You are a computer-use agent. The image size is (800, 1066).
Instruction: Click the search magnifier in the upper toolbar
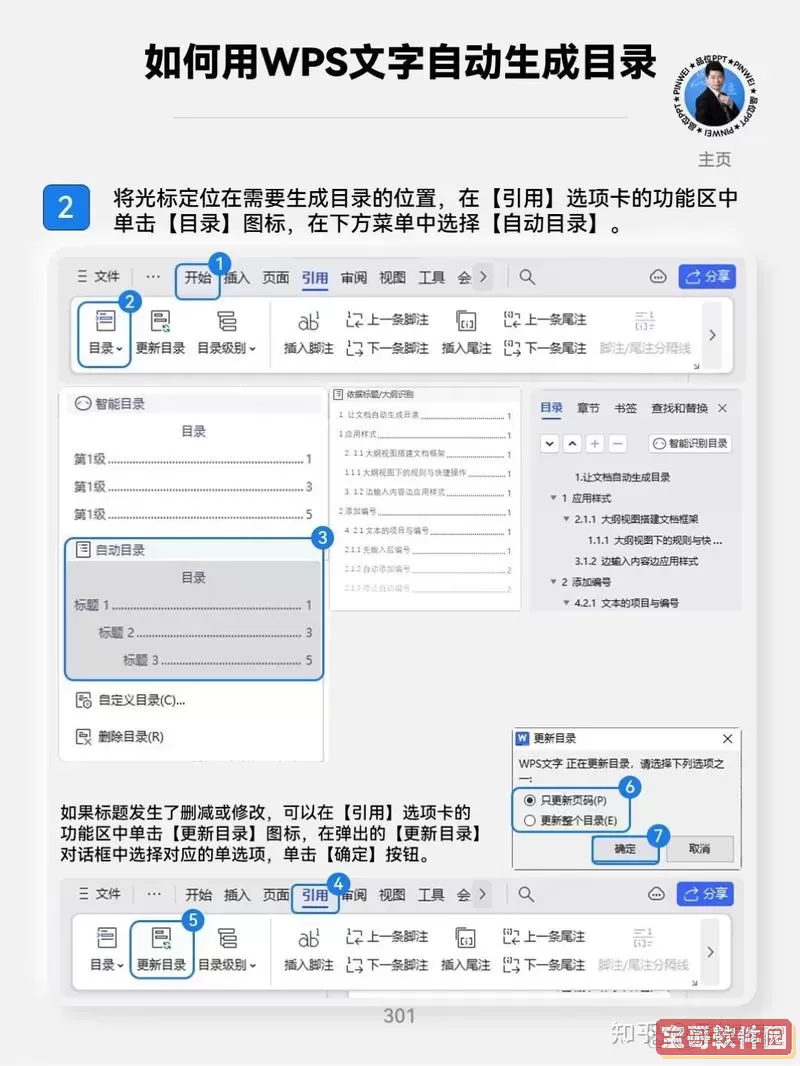tap(527, 277)
